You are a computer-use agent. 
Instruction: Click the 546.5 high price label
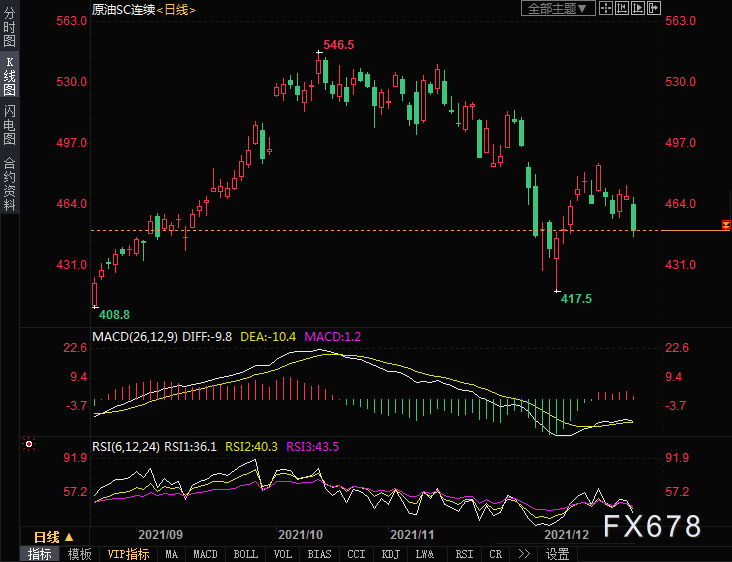(x=338, y=45)
